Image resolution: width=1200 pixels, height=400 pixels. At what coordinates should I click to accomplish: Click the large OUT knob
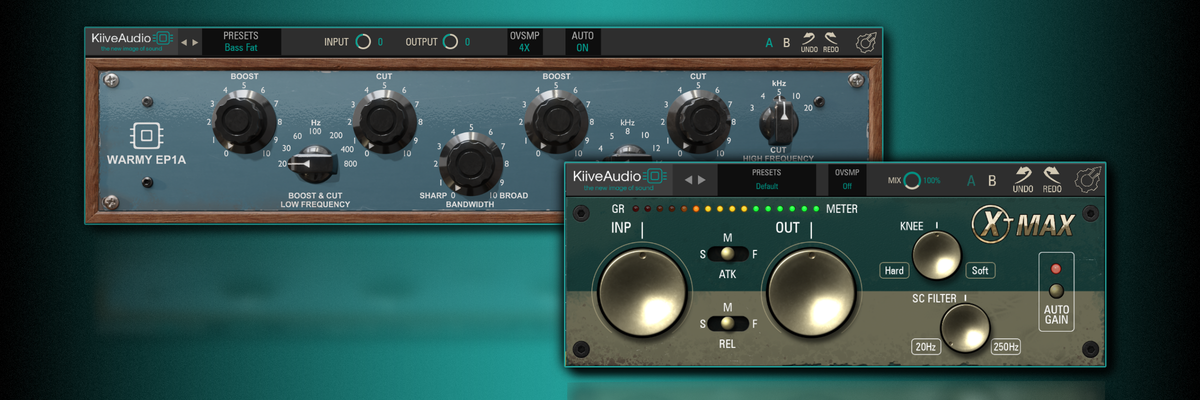click(810, 293)
